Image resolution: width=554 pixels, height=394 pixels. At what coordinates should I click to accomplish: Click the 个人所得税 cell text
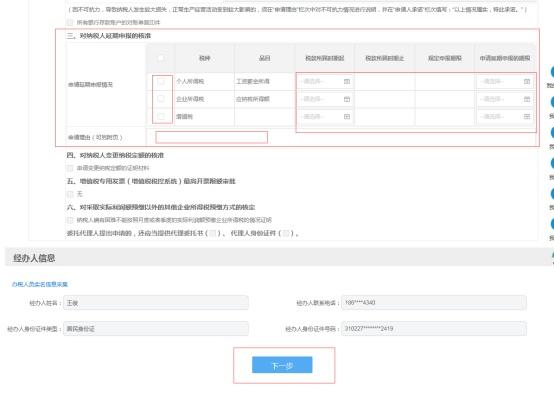(190, 81)
